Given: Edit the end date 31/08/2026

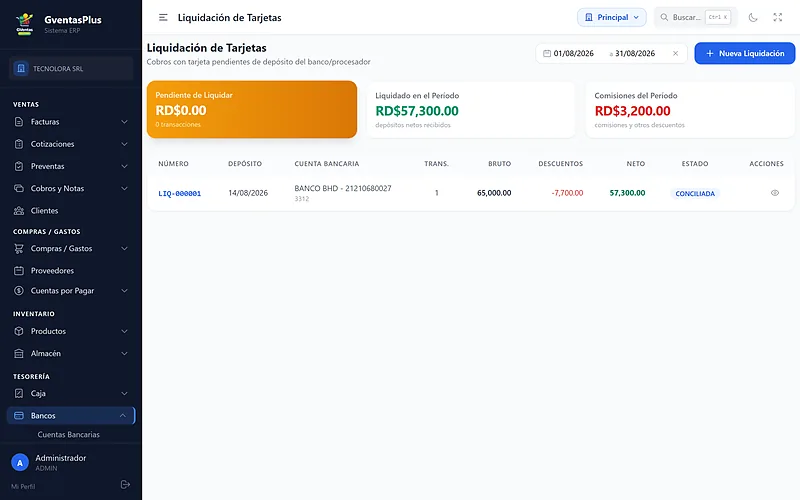Looking at the screenshot, I should coord(635,54).
